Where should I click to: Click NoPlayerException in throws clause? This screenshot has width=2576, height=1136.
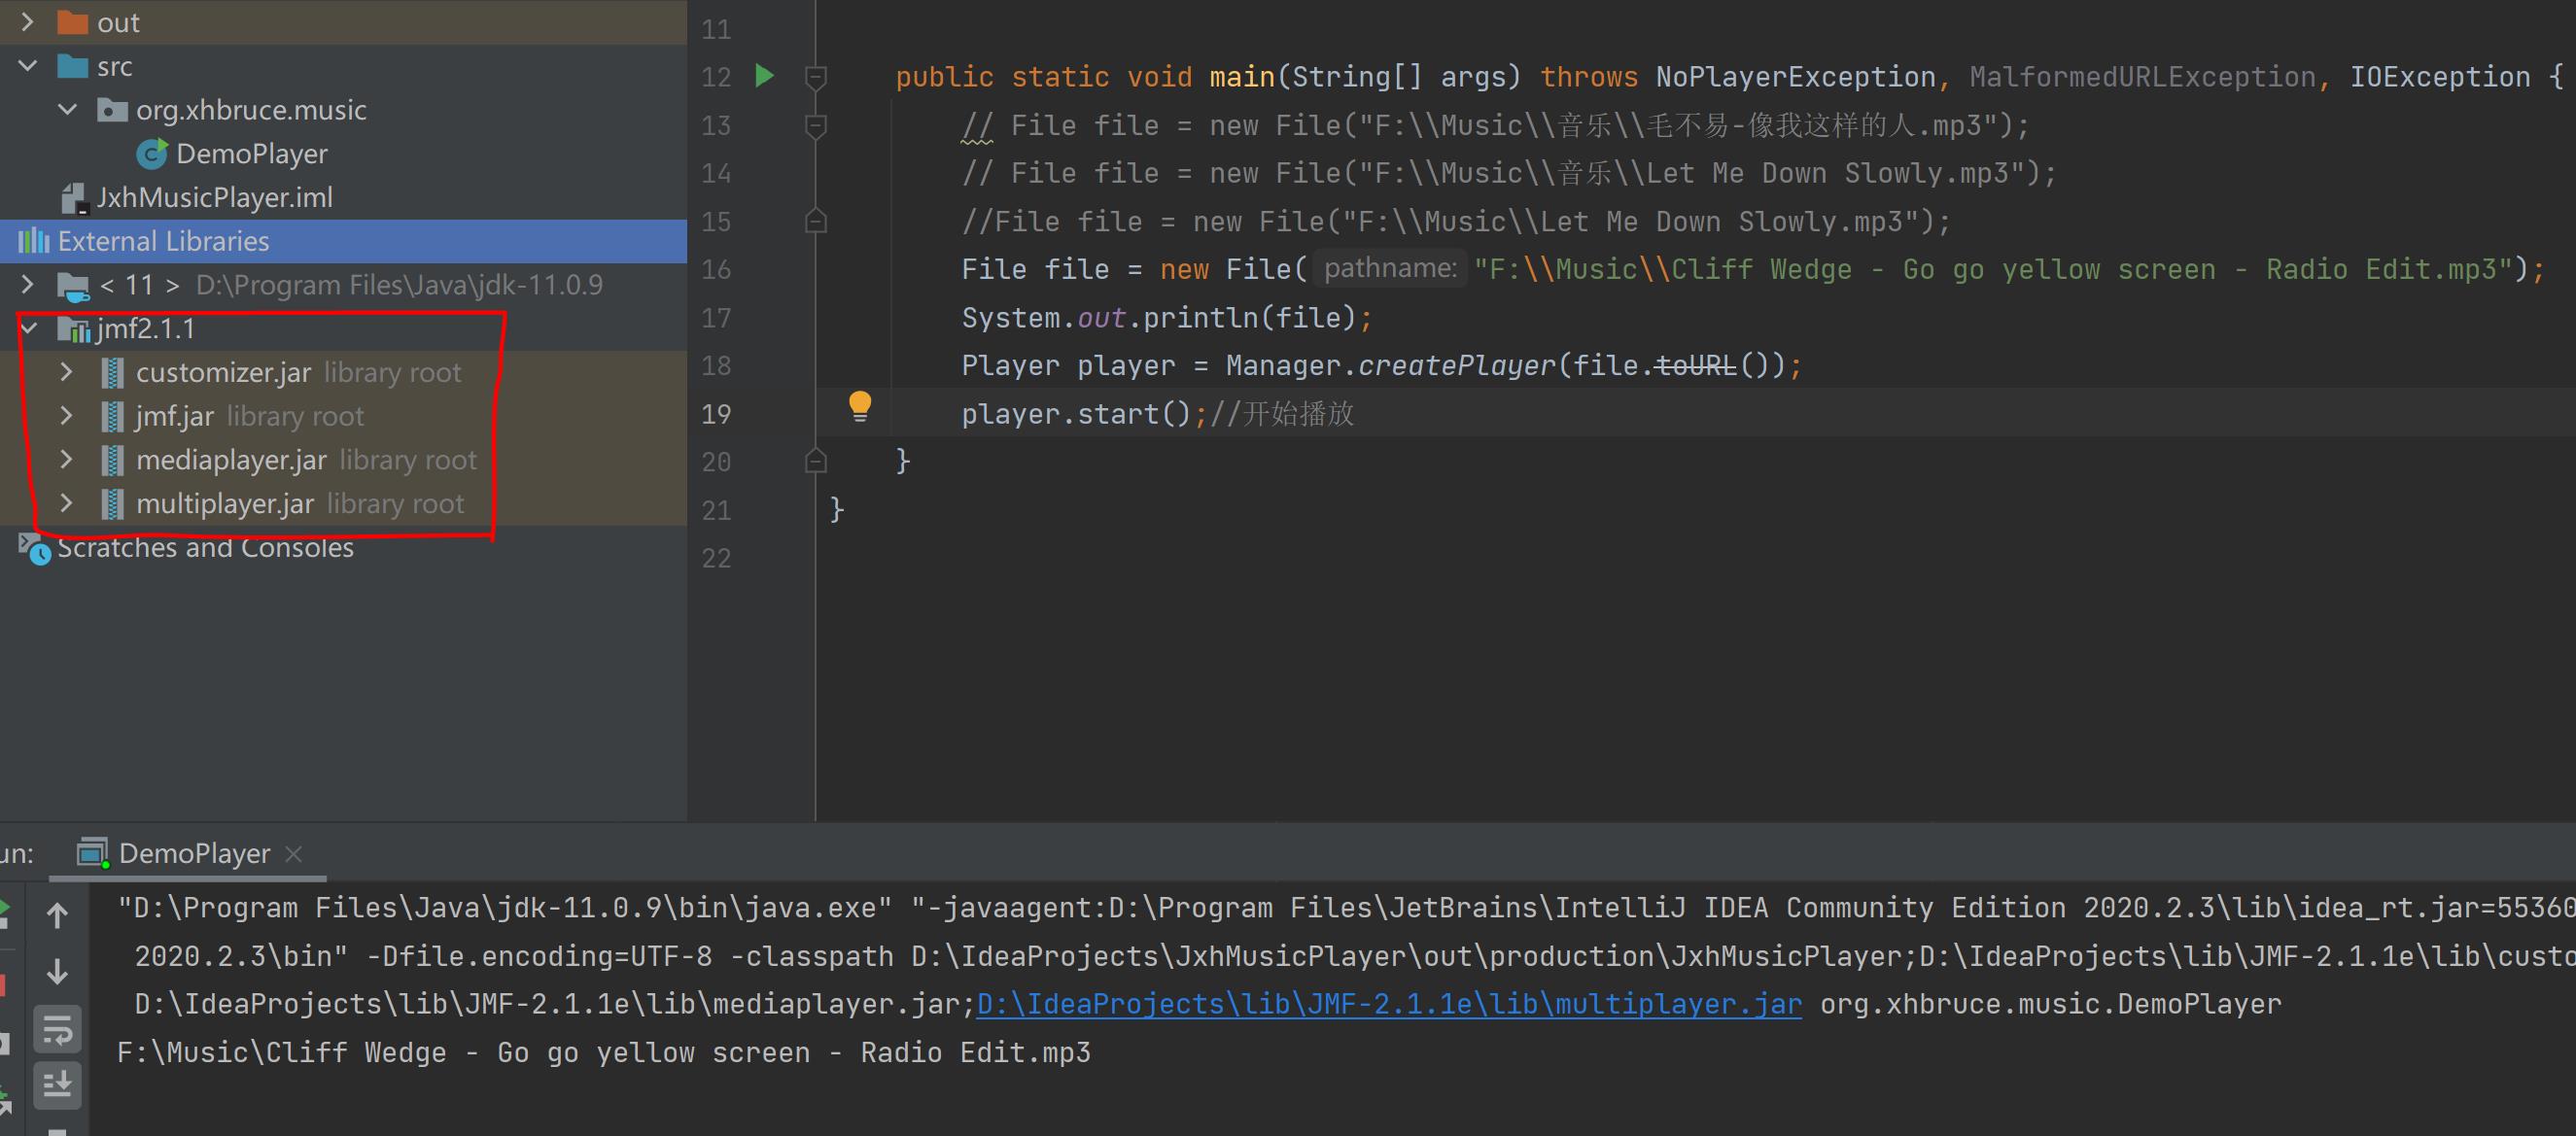tap(1795, 77)
